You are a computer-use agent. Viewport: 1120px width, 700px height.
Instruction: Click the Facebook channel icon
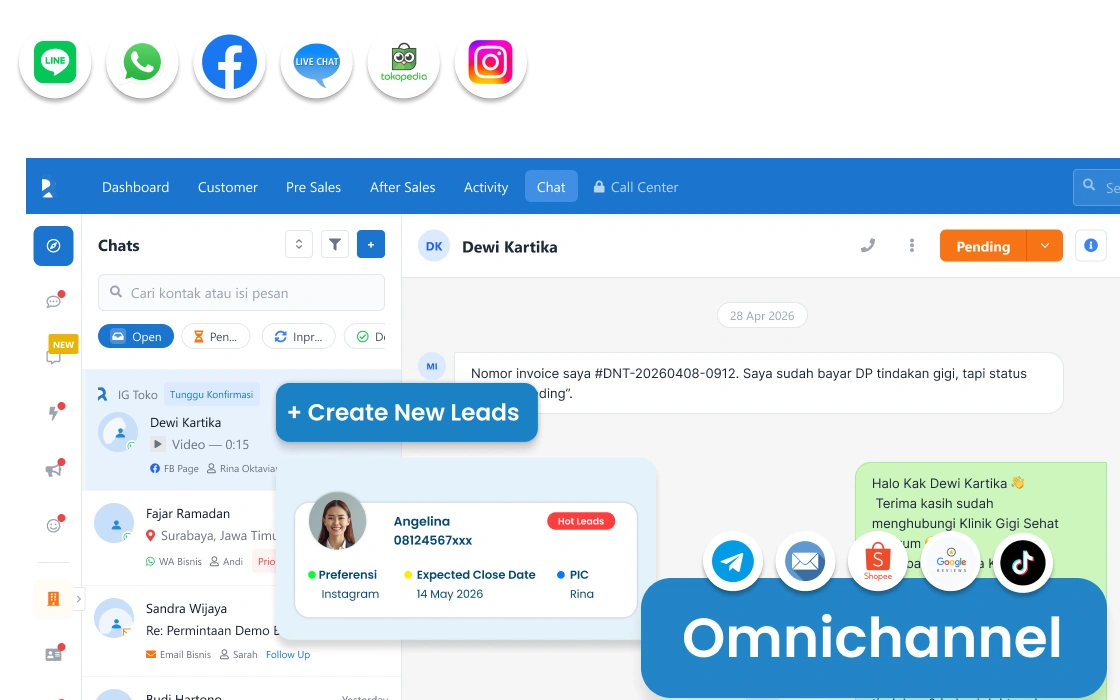229,62
